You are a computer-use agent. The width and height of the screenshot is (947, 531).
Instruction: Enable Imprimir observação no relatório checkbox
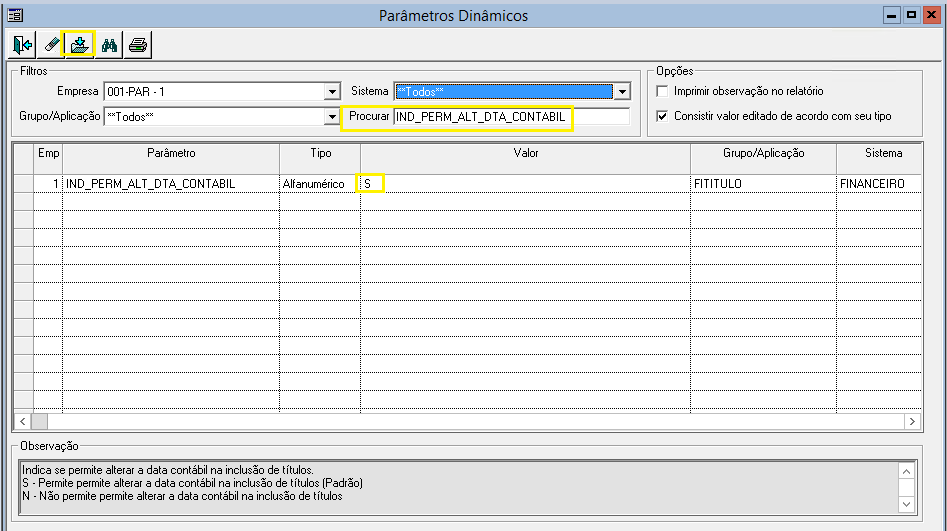663,91
